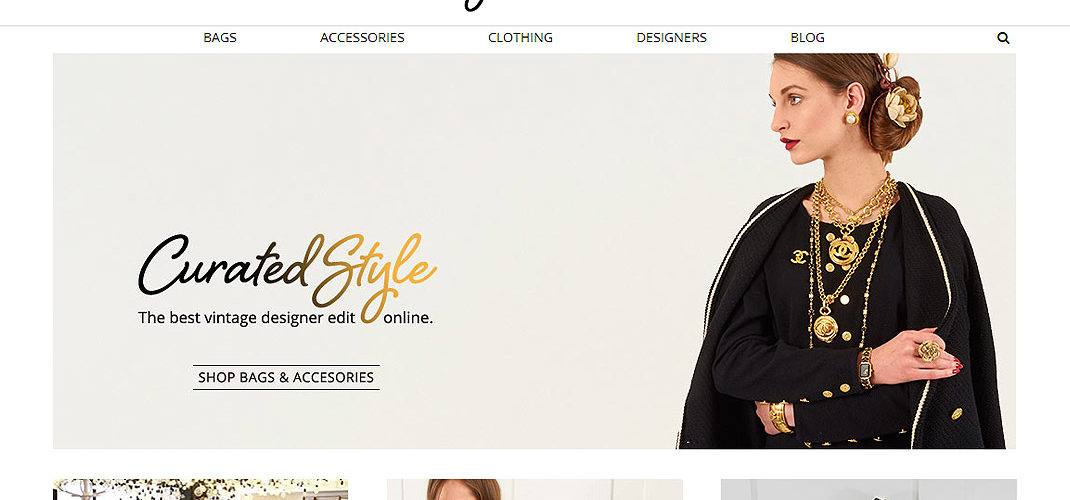Click the gold camellia ring on model's hand
1070x500 pixels.
[x=929, y=351]
